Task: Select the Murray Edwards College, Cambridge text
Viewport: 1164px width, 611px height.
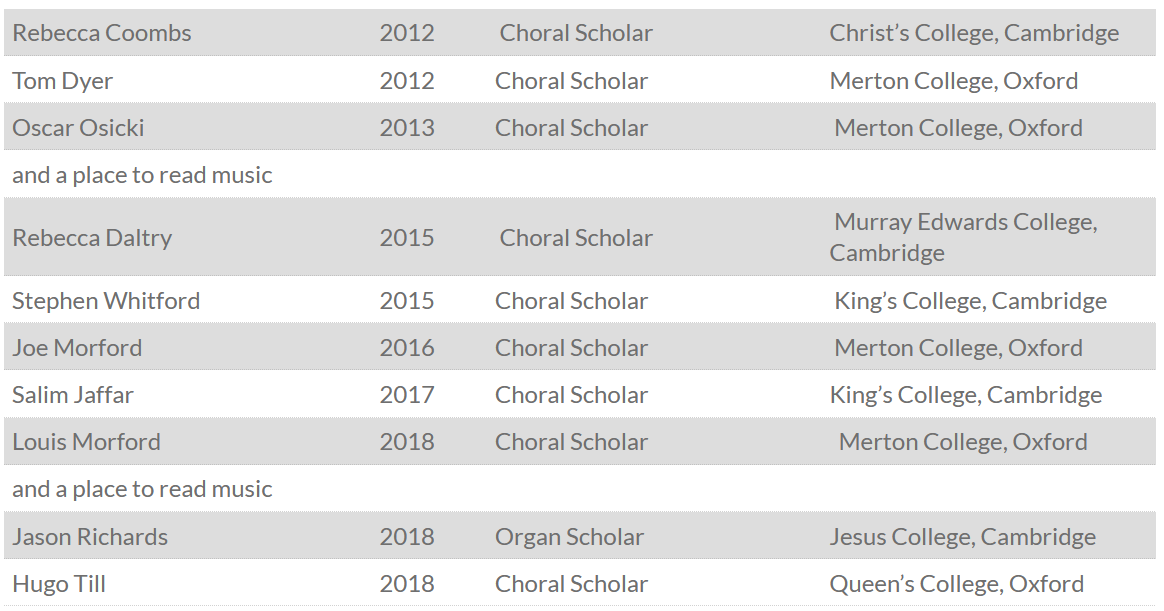Action: (x=964, y=237)
